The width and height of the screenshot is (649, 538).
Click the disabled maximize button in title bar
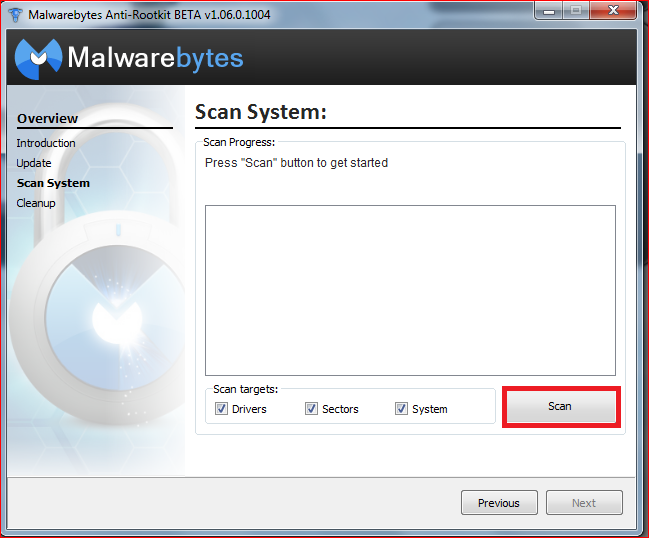[x=576, y=10]
